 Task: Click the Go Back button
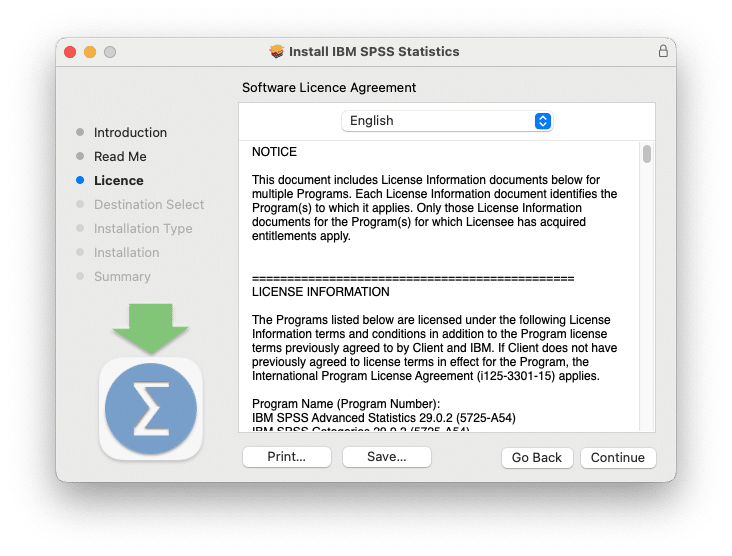[x=537, y=457]
